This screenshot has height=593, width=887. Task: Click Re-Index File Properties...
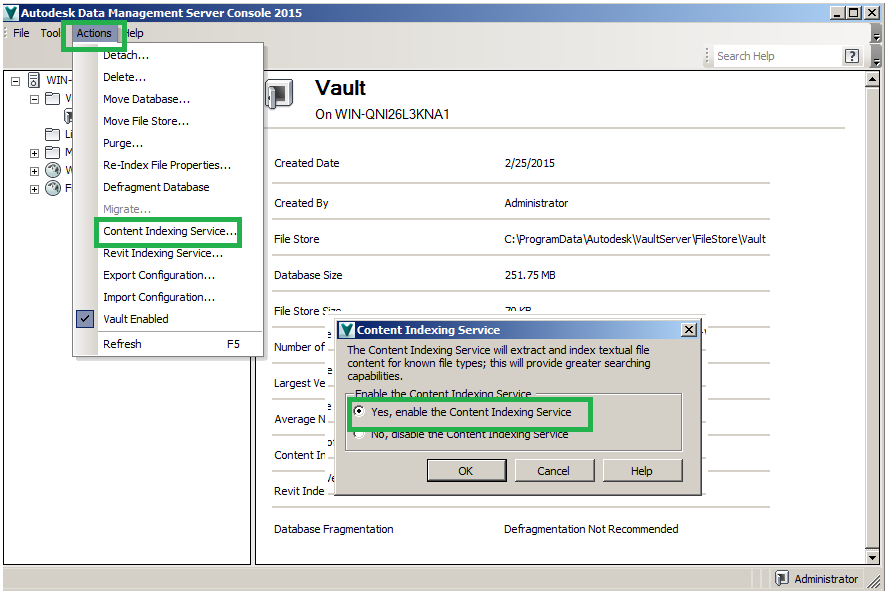[x=167, y=165]
